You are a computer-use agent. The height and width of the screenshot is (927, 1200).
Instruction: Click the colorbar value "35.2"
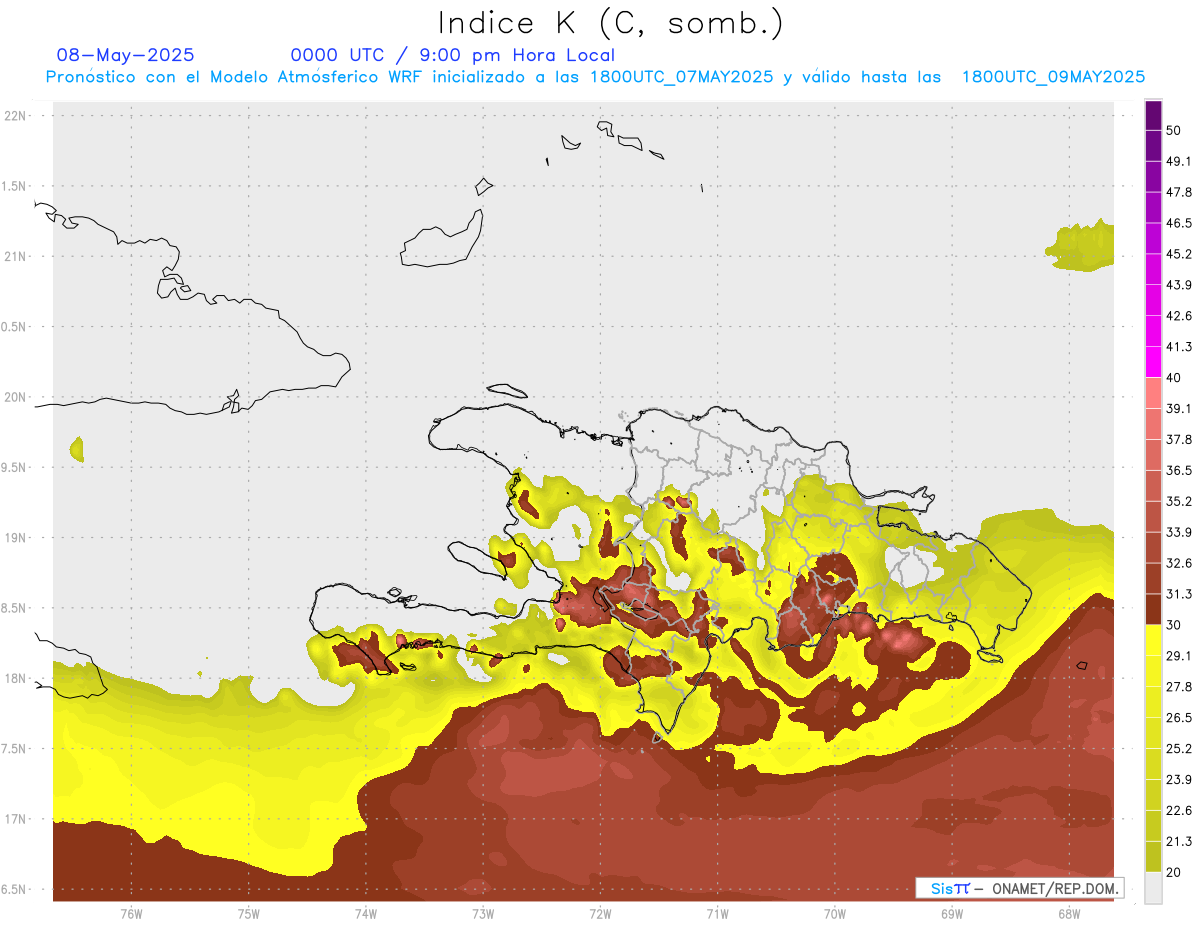tap(1179, 501)
